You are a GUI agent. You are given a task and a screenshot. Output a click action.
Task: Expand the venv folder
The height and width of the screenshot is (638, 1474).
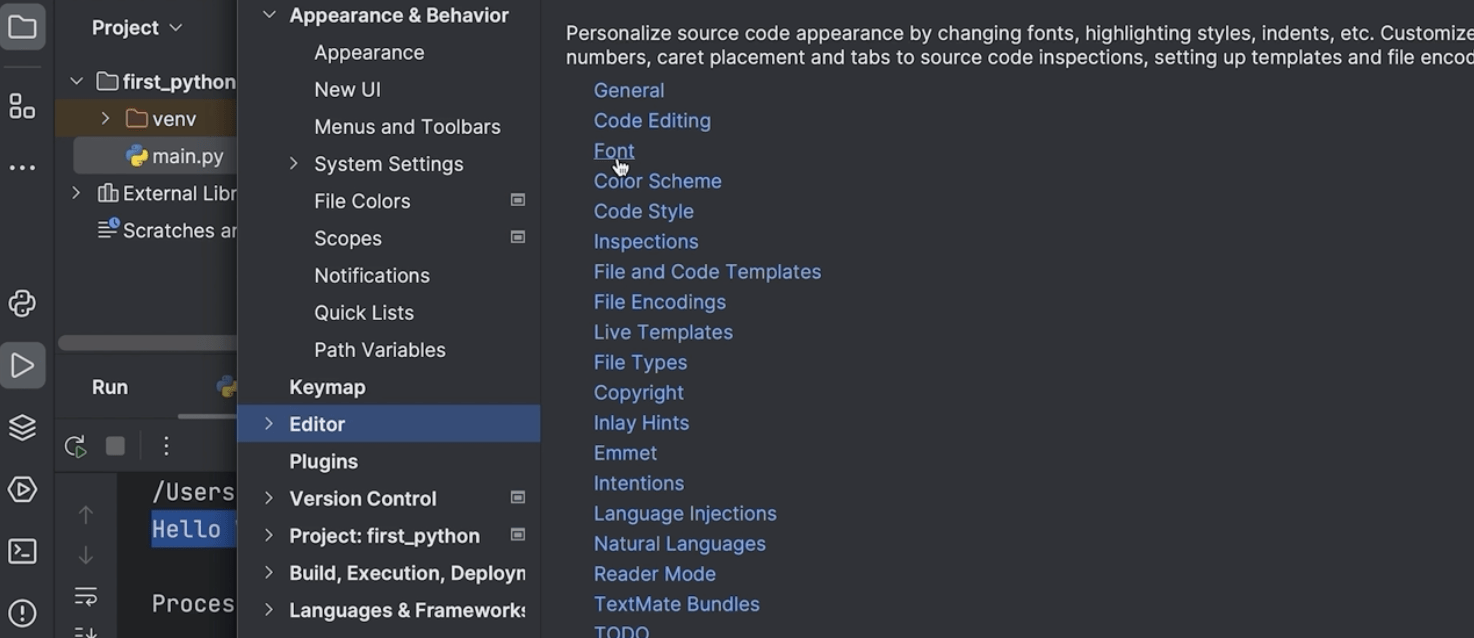tap(105, 119)
